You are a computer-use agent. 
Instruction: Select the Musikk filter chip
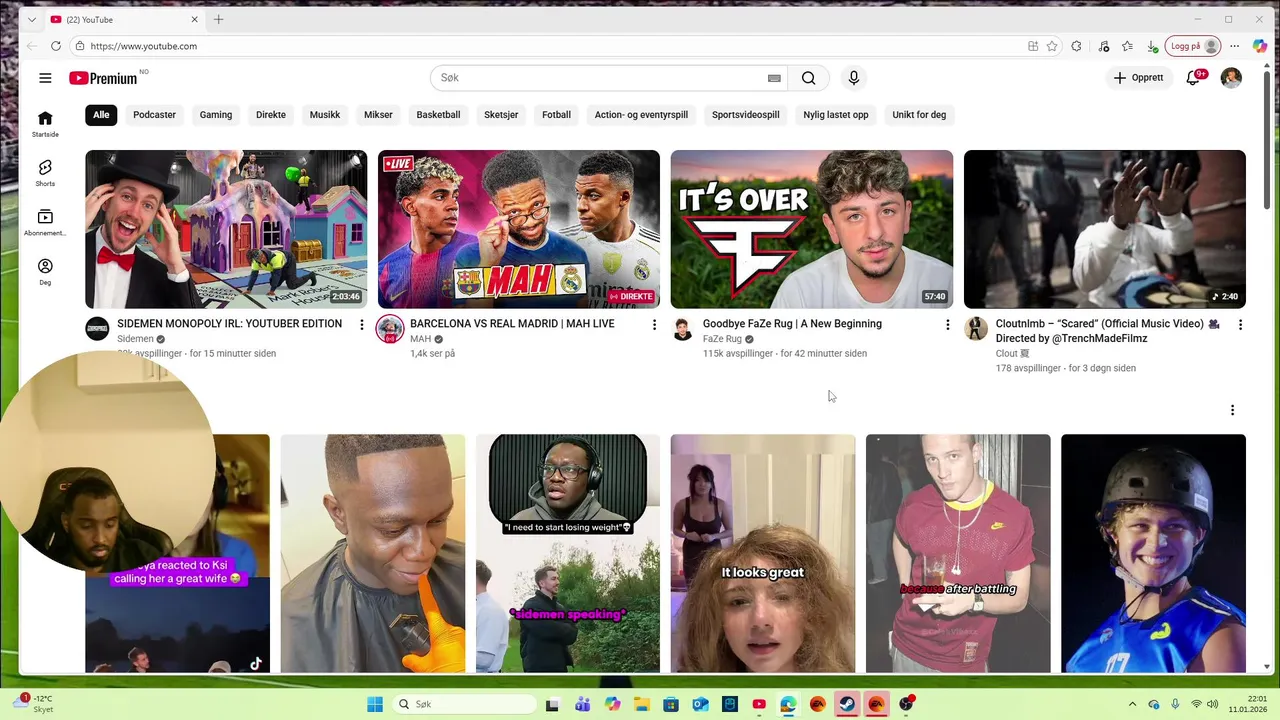pos(325,115)
